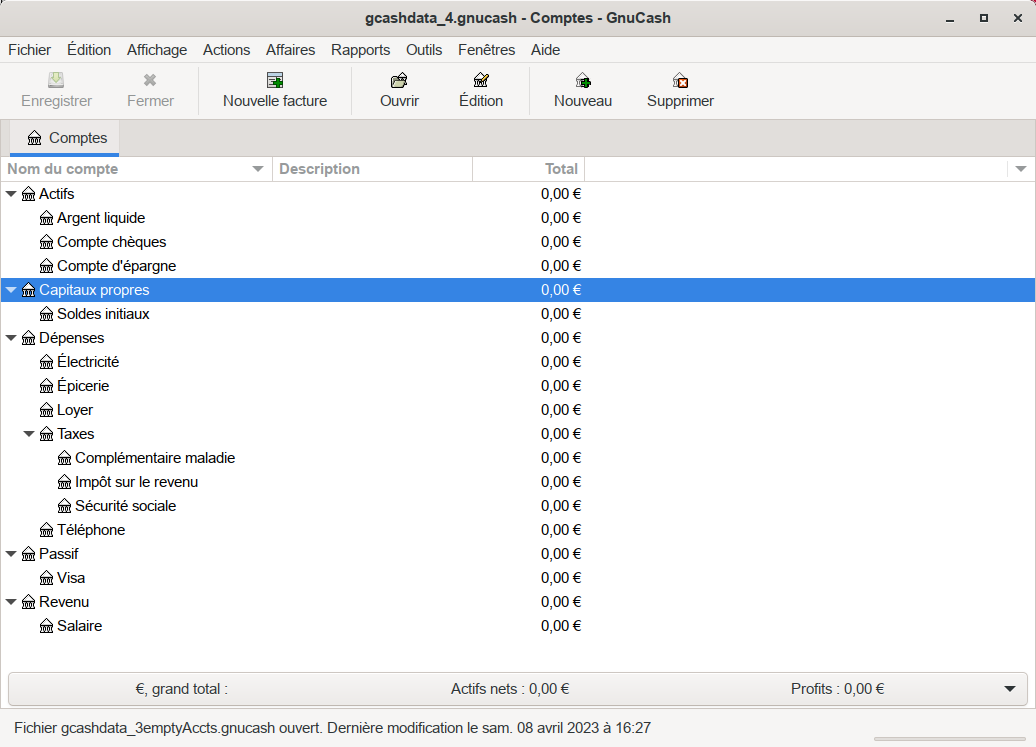
Task: Open the Rapports menu
Action: click(360, 50)
